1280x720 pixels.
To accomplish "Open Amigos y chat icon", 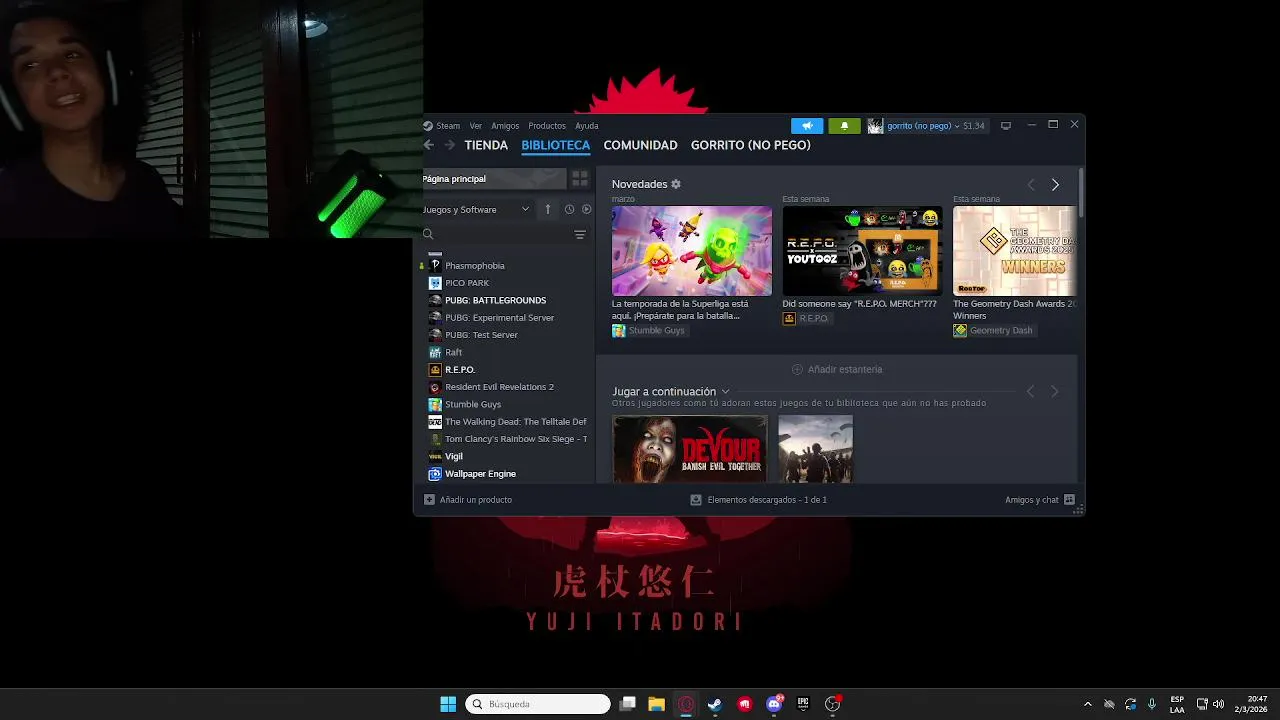I will point(1069,499).
